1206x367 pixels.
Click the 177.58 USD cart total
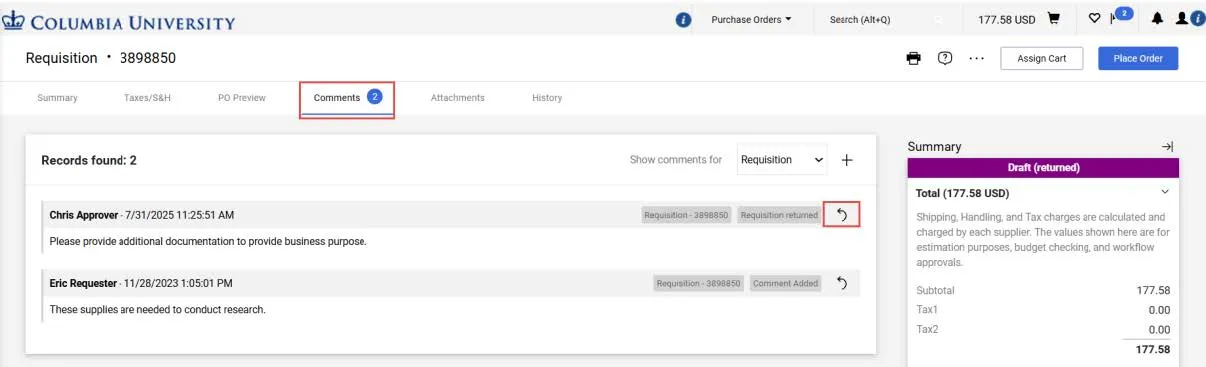[1006, 19]
